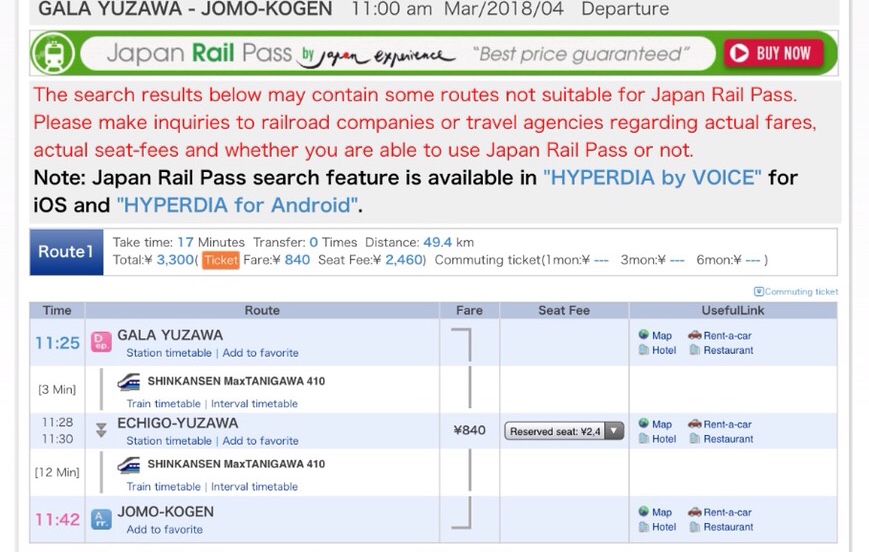Viewport: 869px width, 552px height.
Task: Open Interval timetable for the 12 Min segment
Action: pos(254,487)
